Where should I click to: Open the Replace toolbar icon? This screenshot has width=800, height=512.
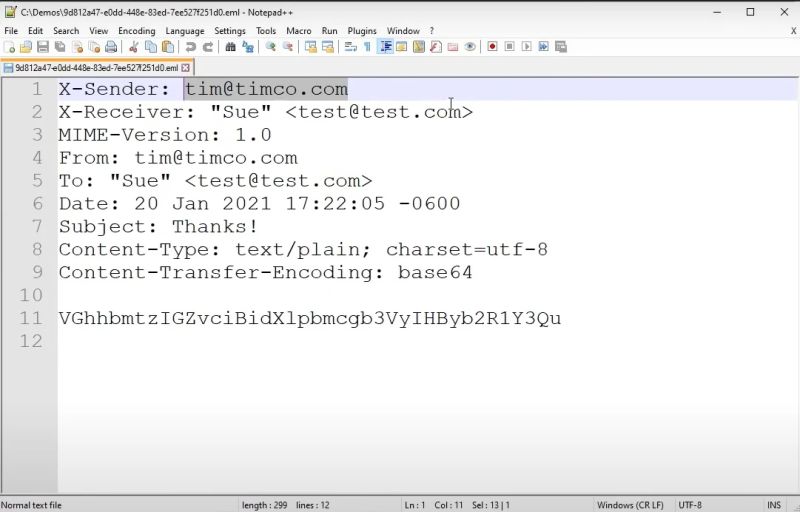[248, 47]
